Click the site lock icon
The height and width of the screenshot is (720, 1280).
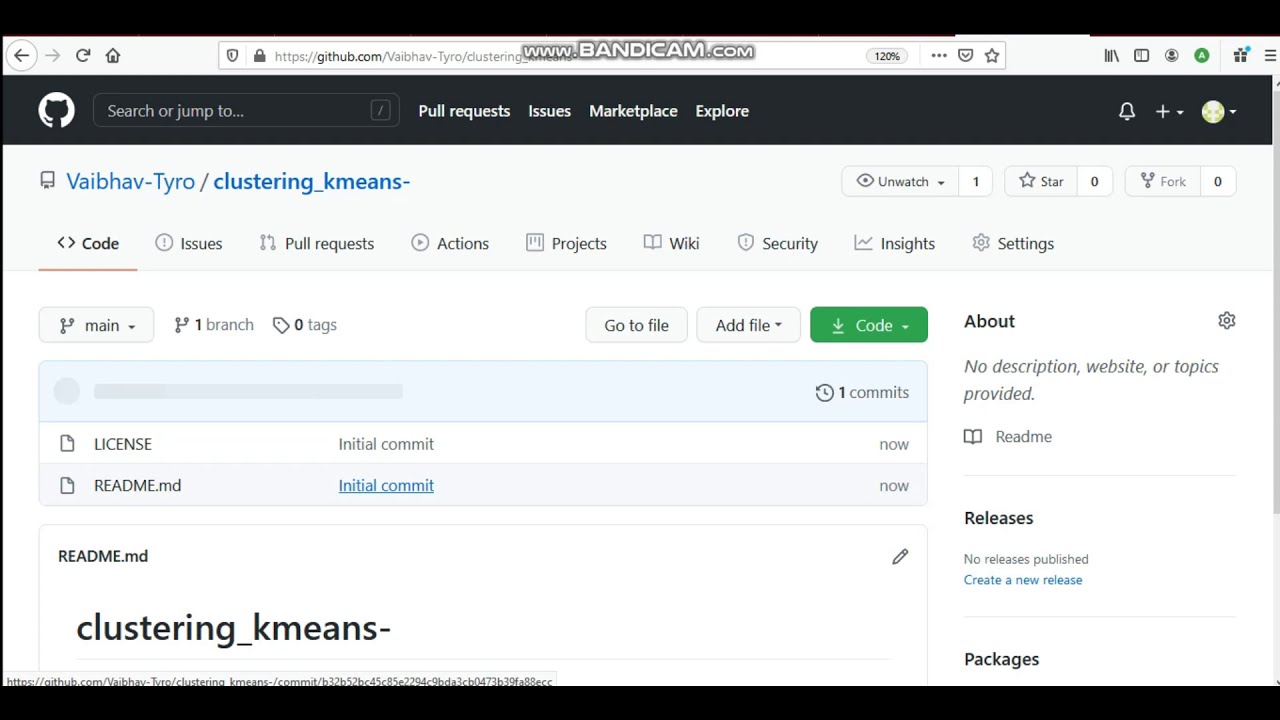pyautogui.click(x=260, y=56)
